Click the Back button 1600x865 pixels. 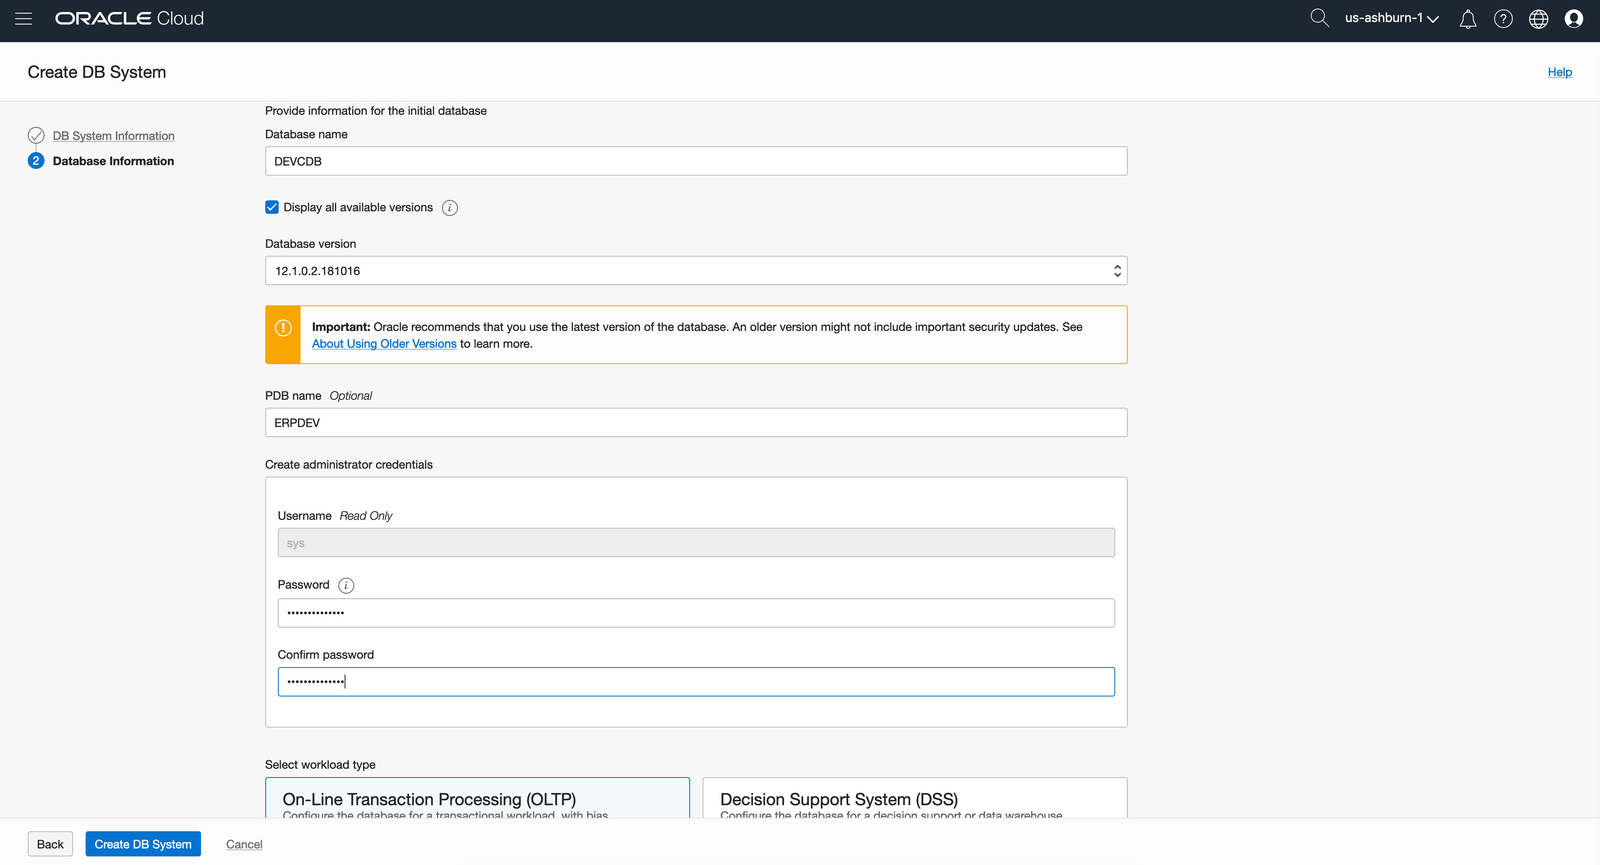(50, 844)
